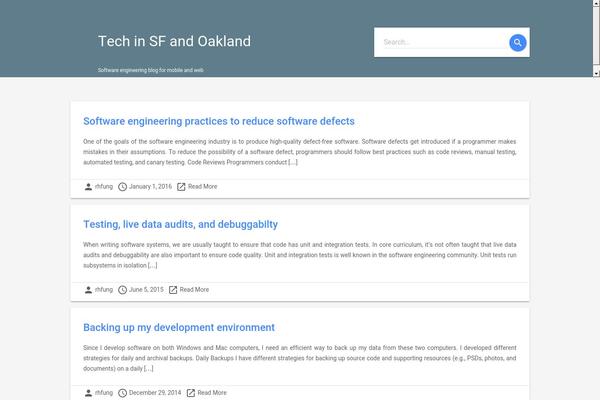Click author icon on software defects post
Viewport: 600px width, 400px height.
point(88,186)
